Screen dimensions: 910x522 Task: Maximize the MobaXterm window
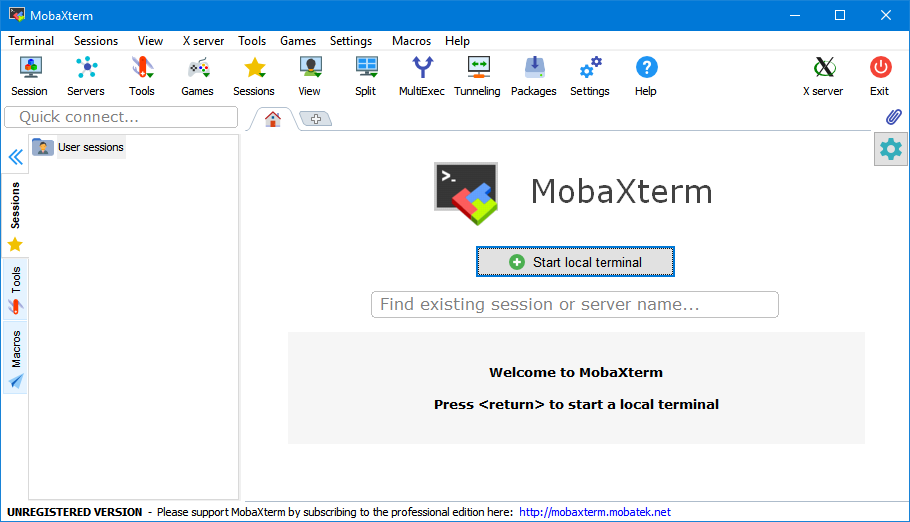tap(840, 15)
